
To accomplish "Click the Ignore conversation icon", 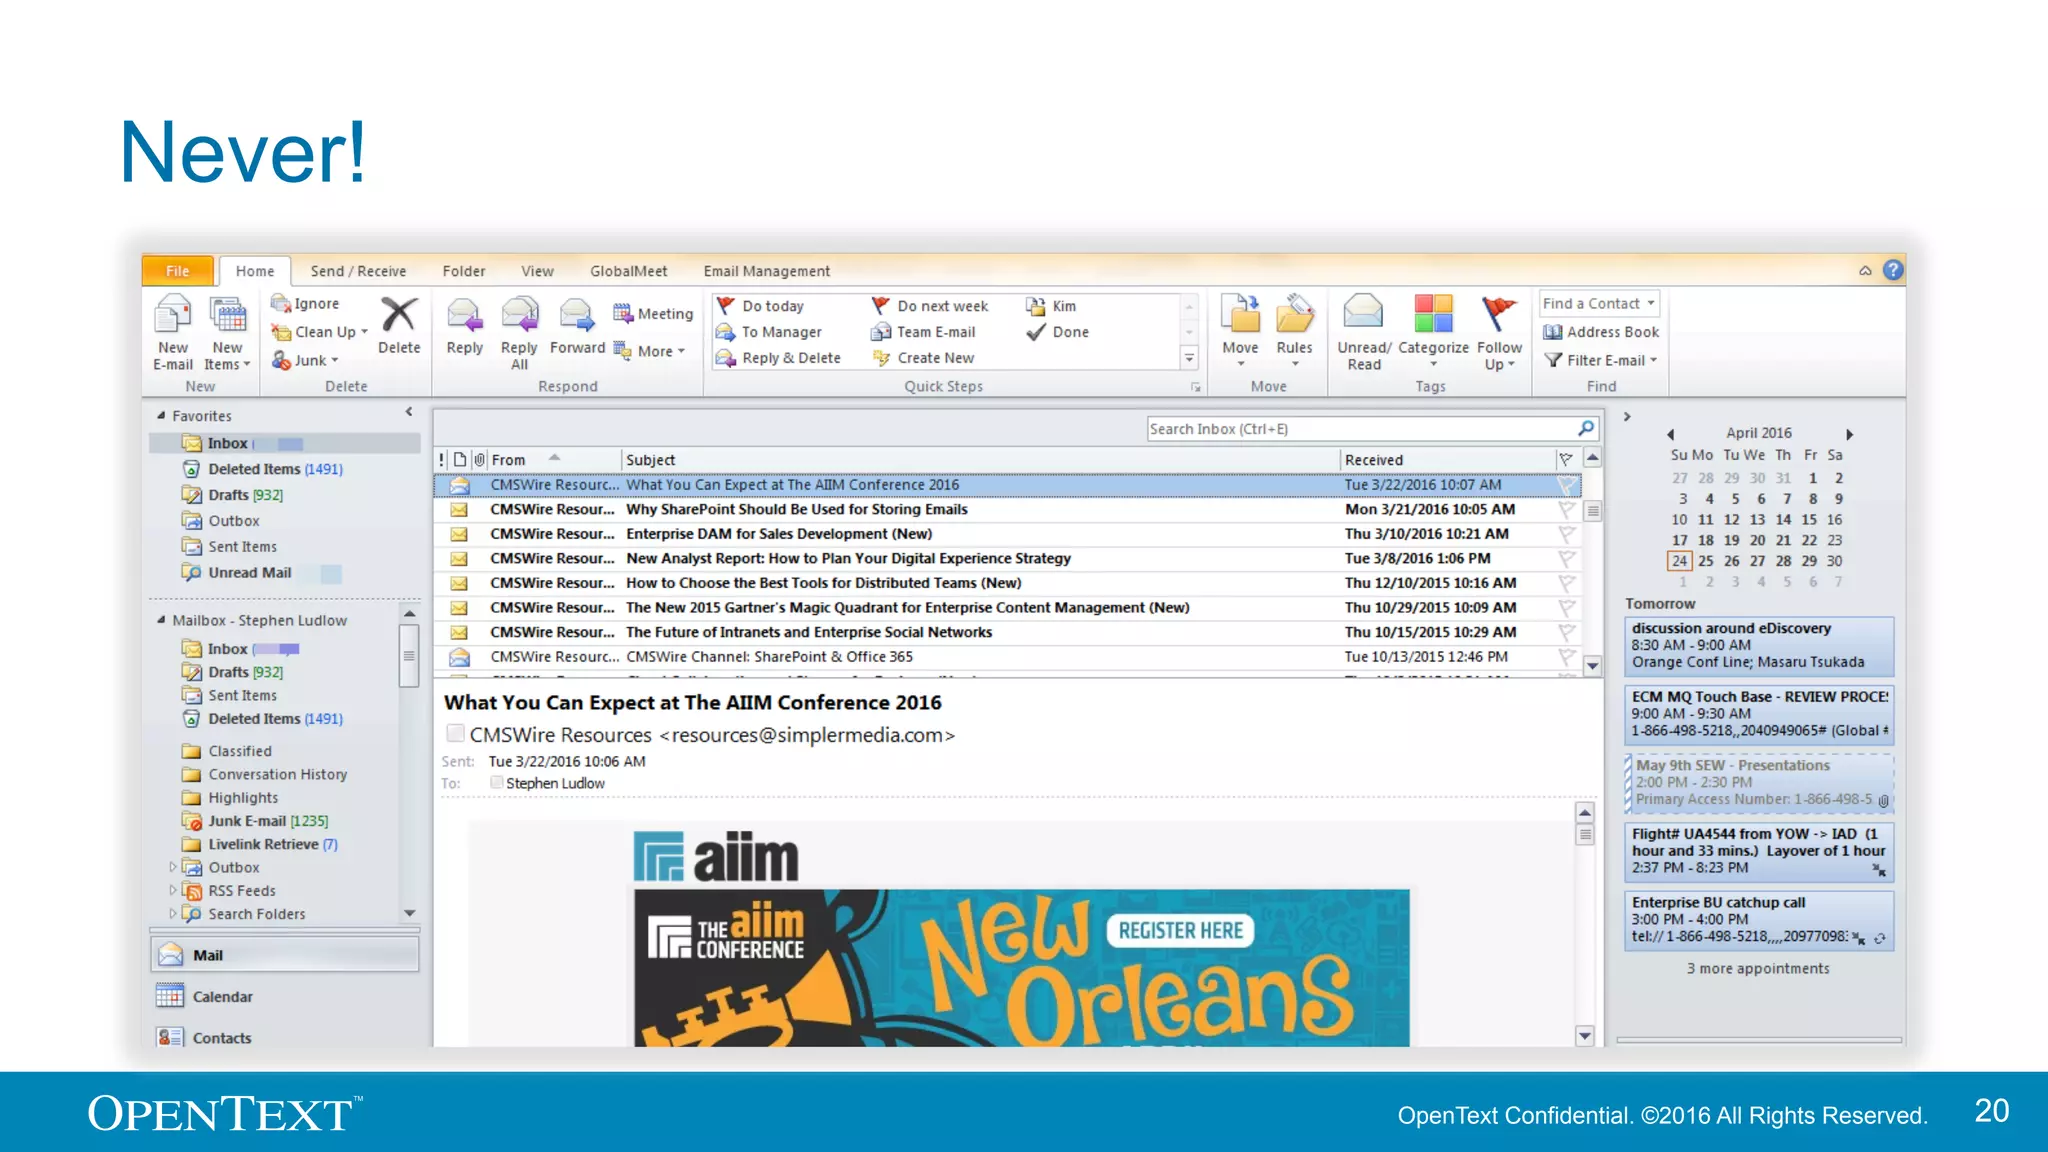I will tap(281, 303).
